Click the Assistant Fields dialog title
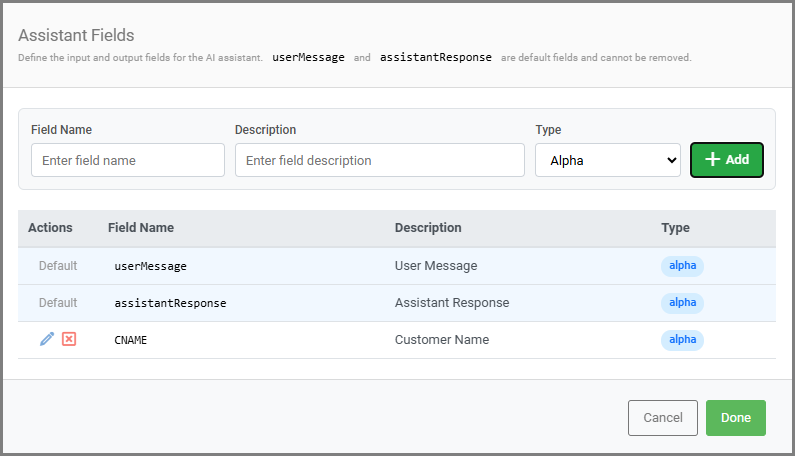Viewport: 795px width, 456px height. pyautogui.click(x=77, y=35)
